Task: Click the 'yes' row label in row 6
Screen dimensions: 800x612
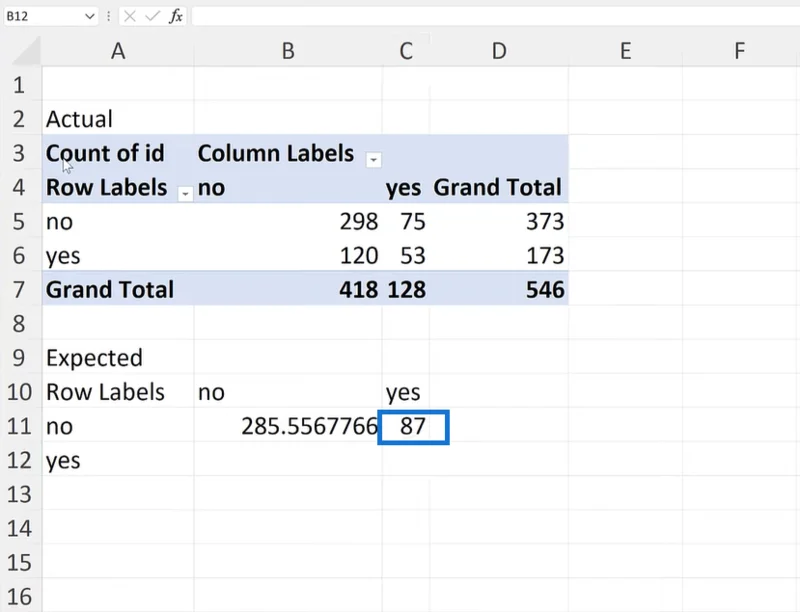Action: 63,256
